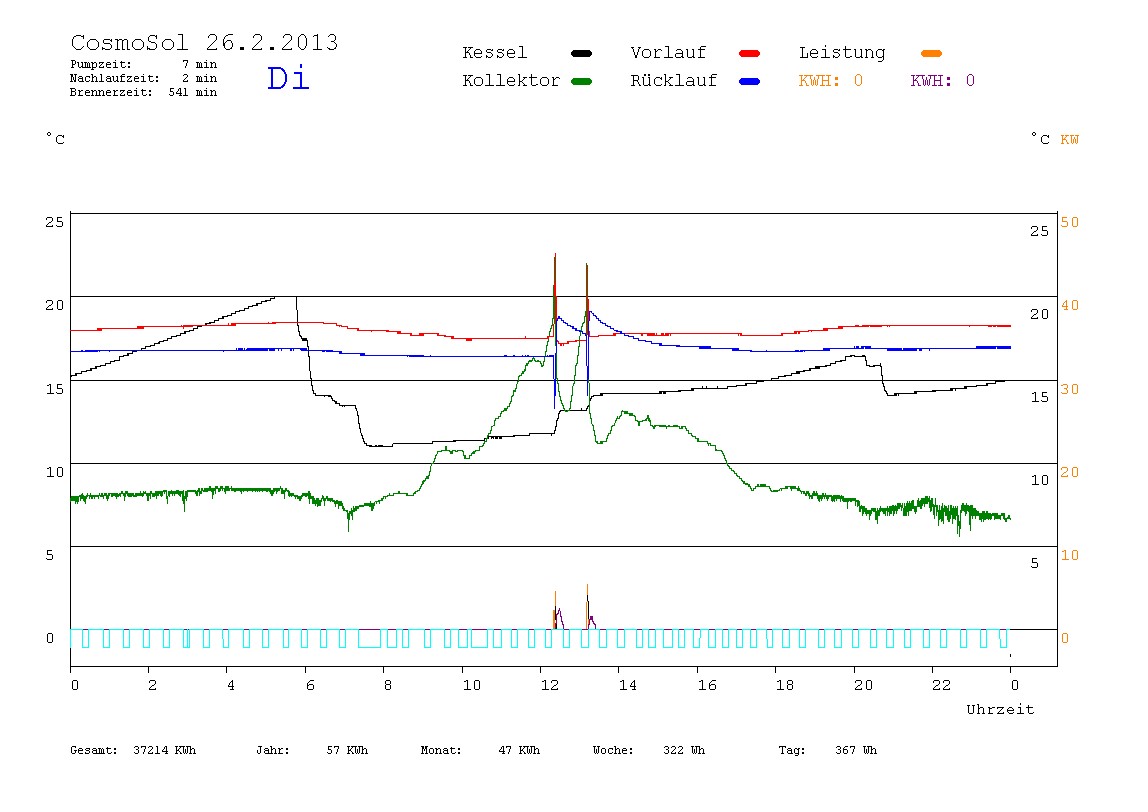Click the Rücklauf legend label
1148x812 pixels.
674,81
